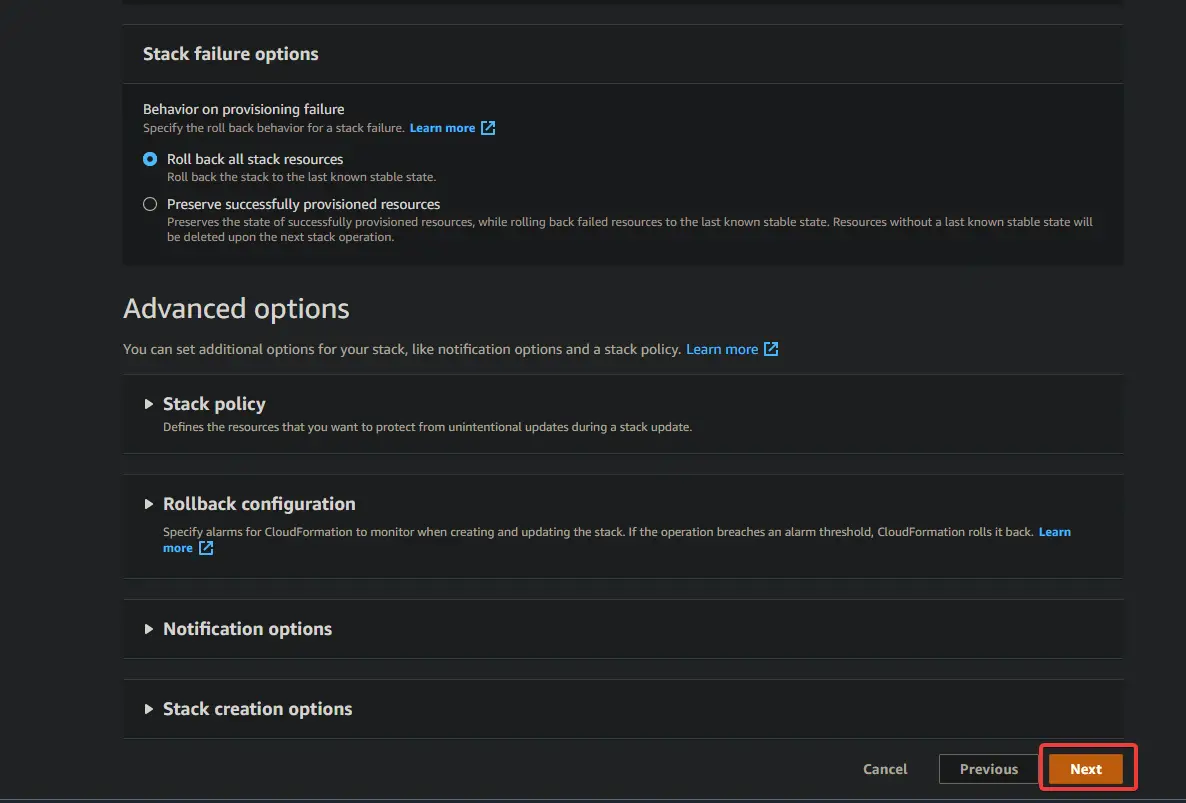
Task: Click the Stack creation options section label
Action: tap(257, 709)
